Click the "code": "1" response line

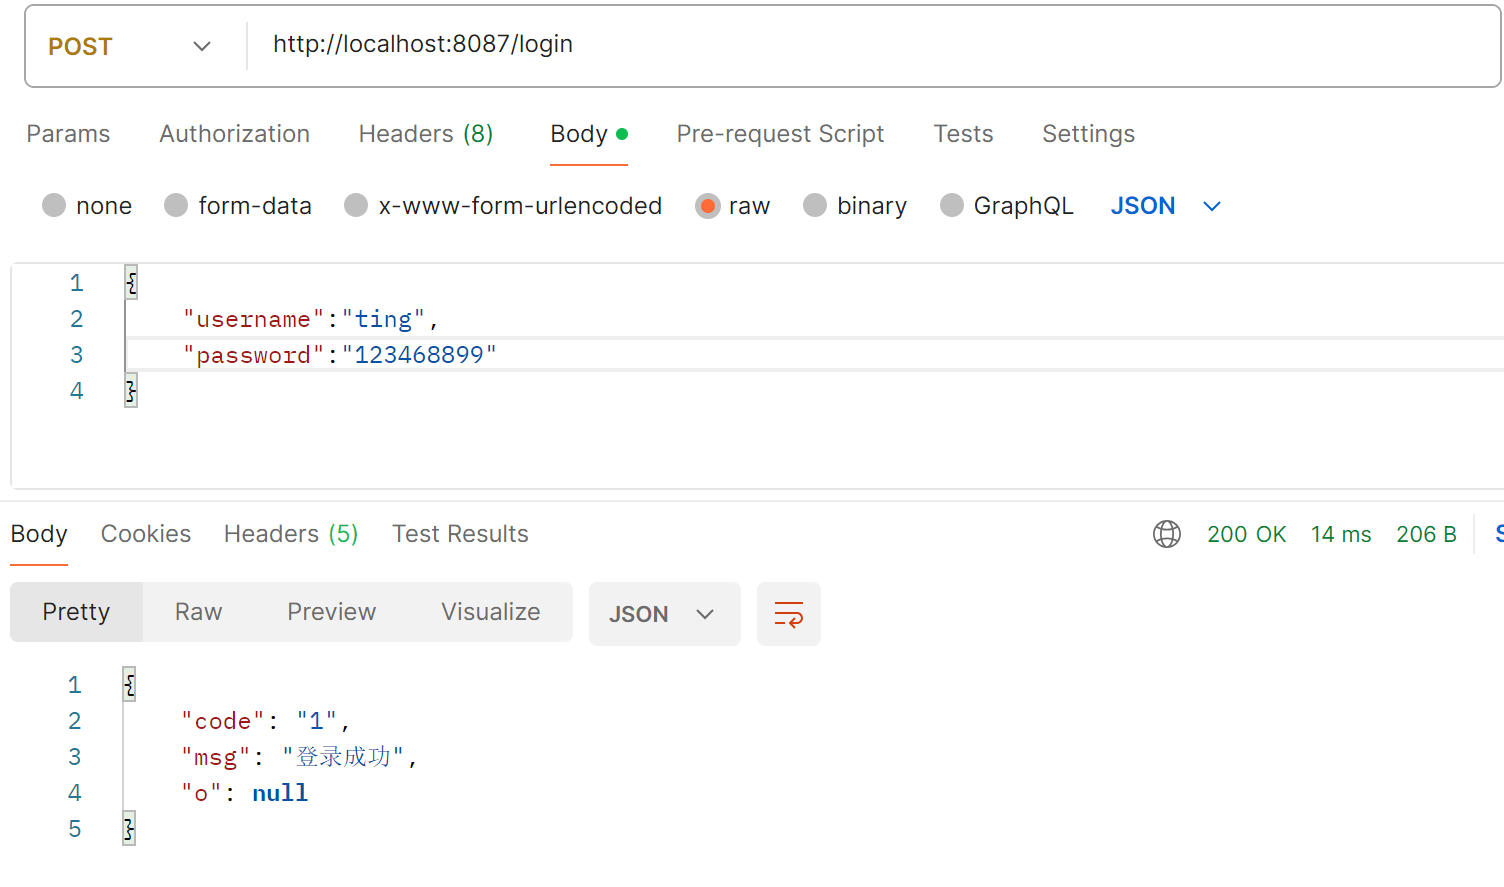[266, 721]
